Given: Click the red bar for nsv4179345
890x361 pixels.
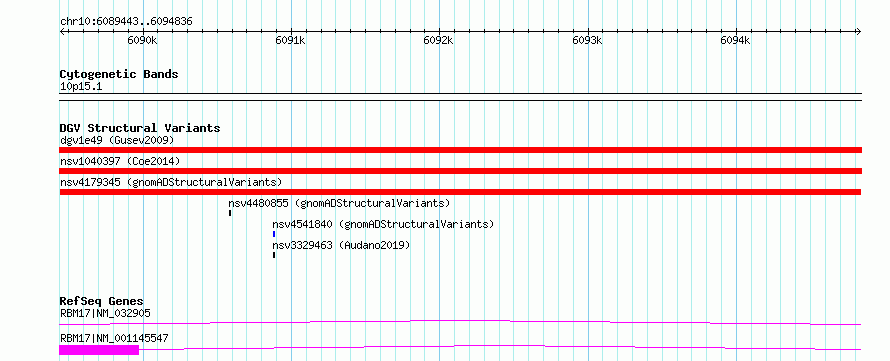Looking at the screenshot, I should point(460,192).
